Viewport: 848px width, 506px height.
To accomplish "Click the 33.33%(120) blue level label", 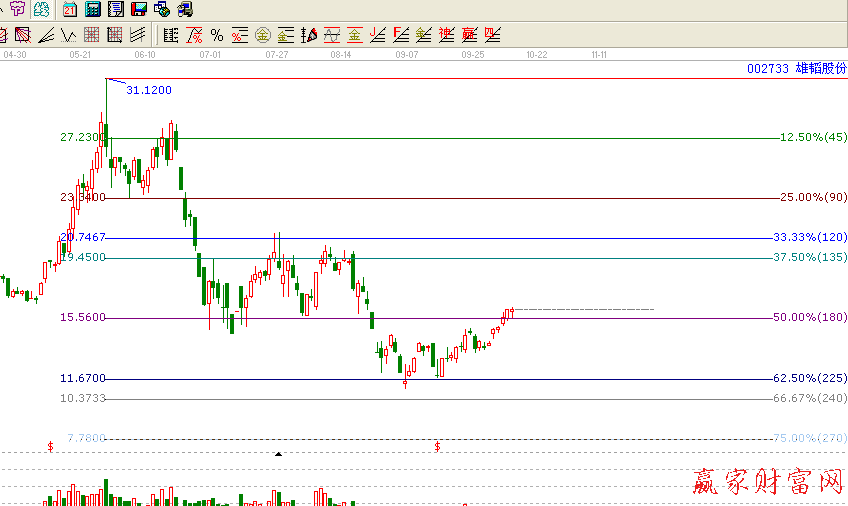I will pos(810,237).
